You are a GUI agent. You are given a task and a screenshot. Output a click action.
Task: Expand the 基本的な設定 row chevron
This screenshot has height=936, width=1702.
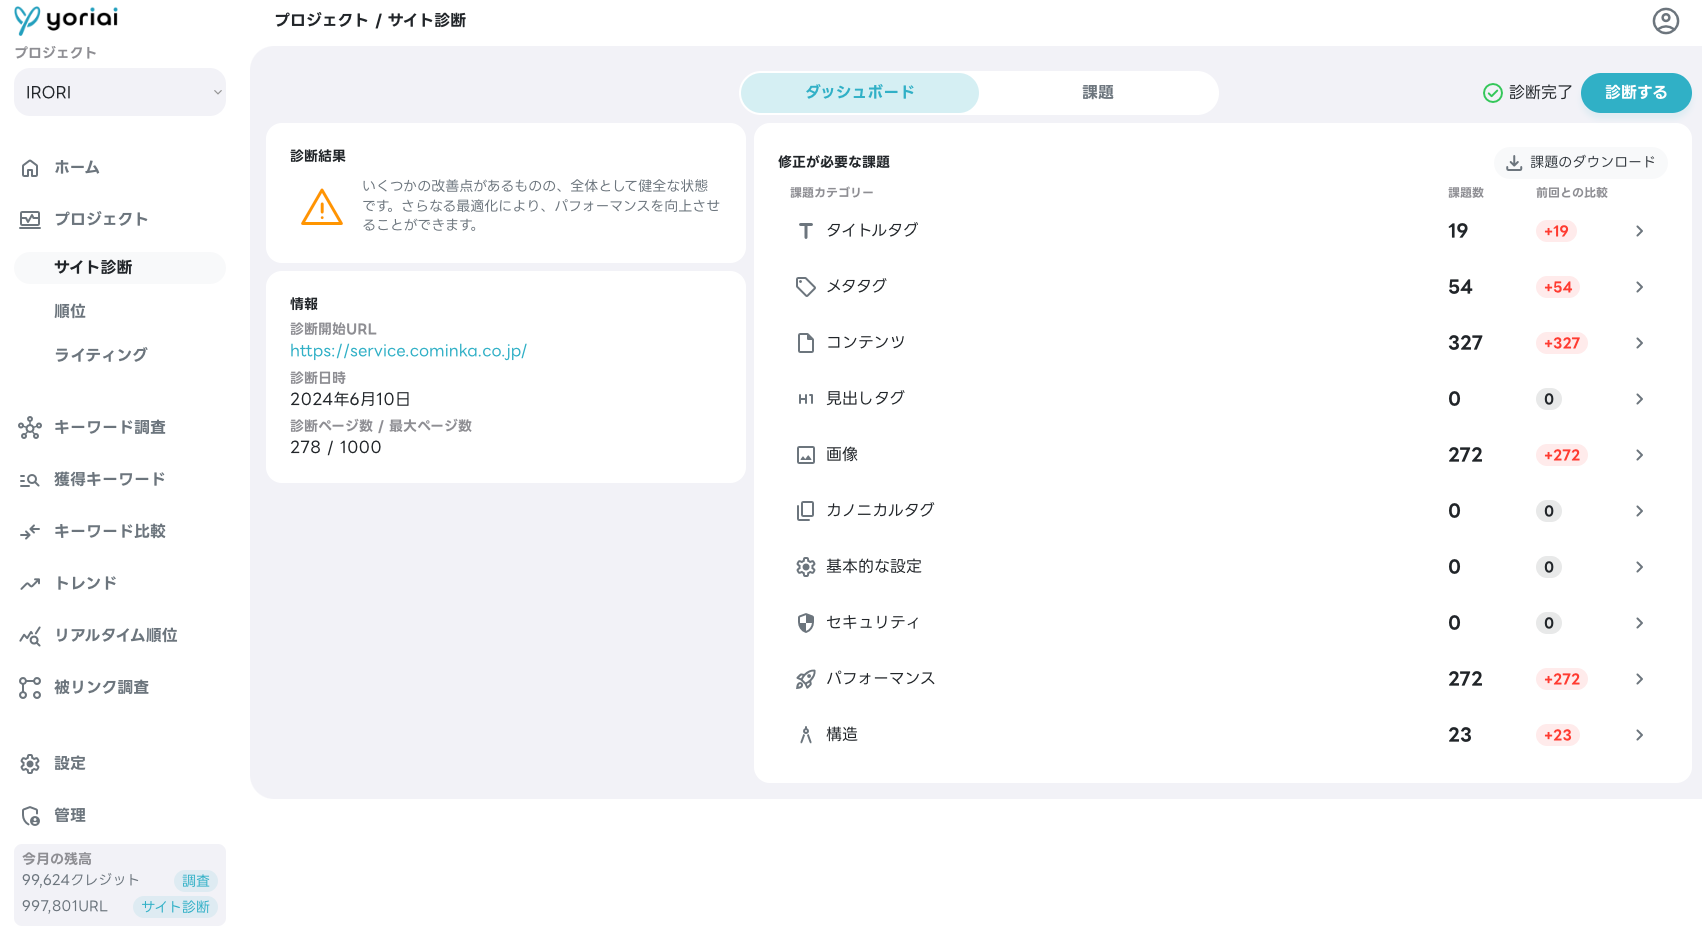pos(1639,567)
